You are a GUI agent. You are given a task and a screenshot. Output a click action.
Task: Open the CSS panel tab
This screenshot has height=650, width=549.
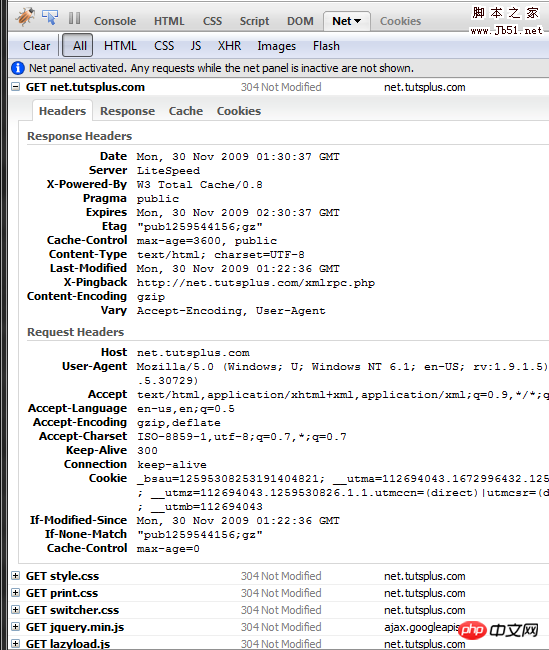212,21
